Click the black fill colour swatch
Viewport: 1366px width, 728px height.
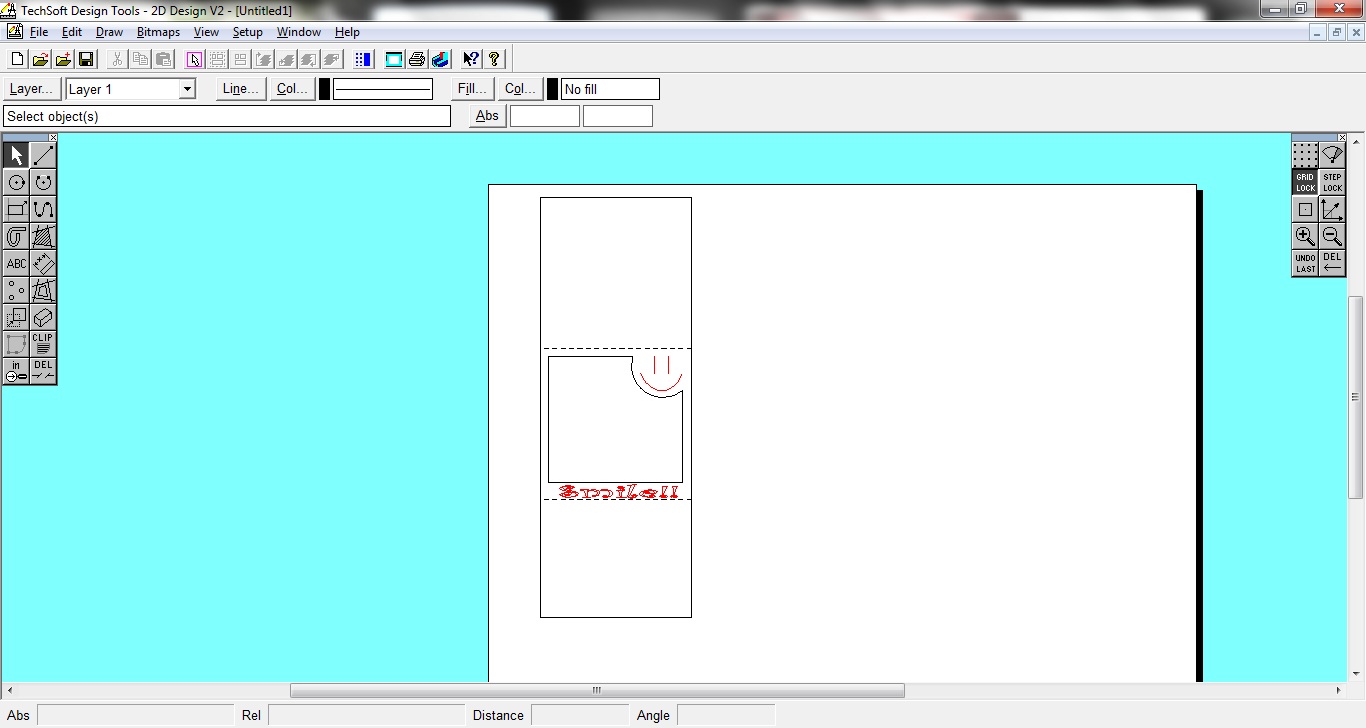point(552,89)
